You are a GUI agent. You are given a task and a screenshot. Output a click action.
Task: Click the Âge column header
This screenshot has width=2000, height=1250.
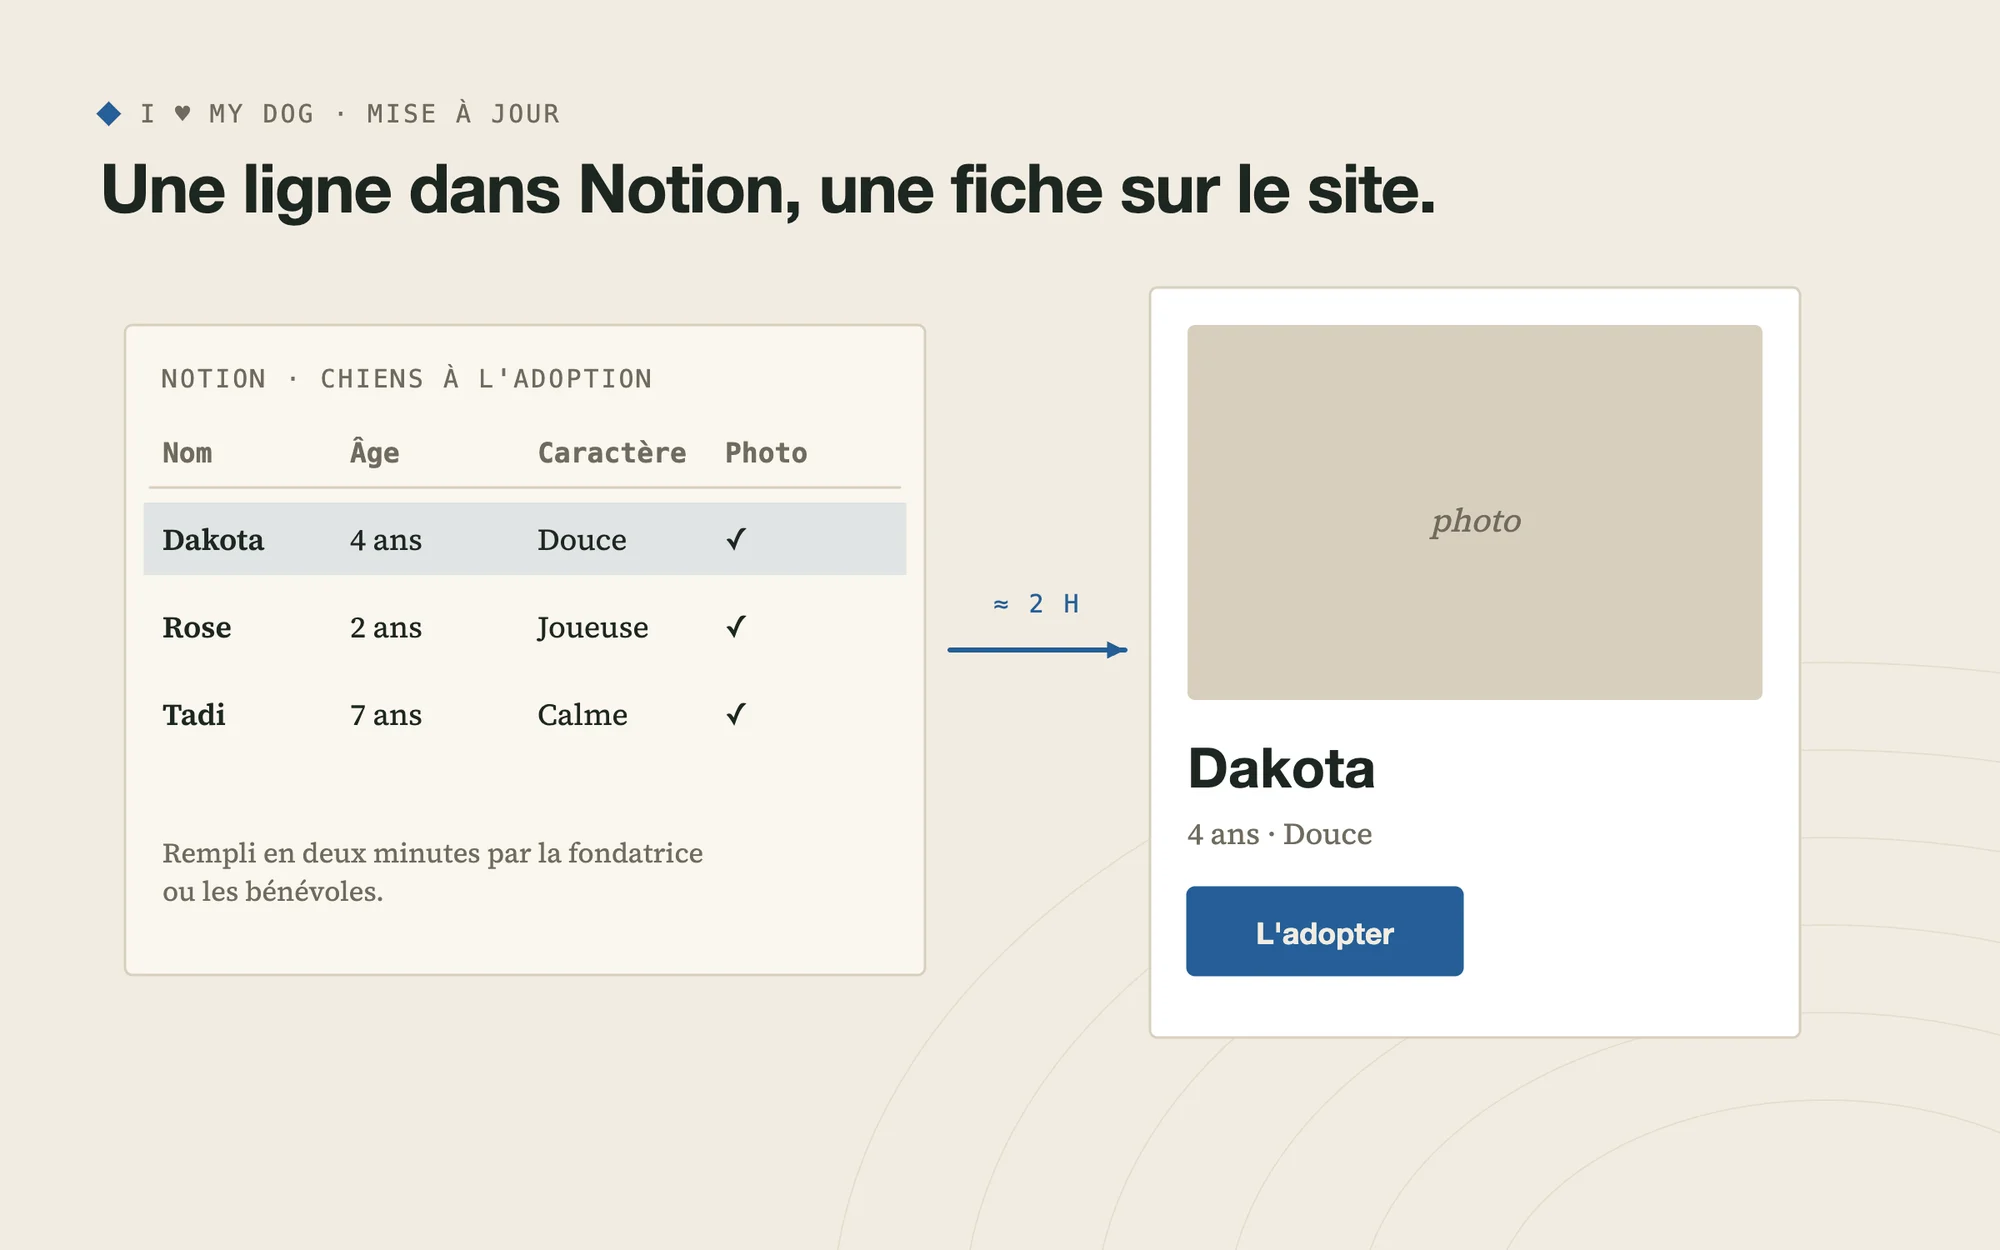click(374, 453)
